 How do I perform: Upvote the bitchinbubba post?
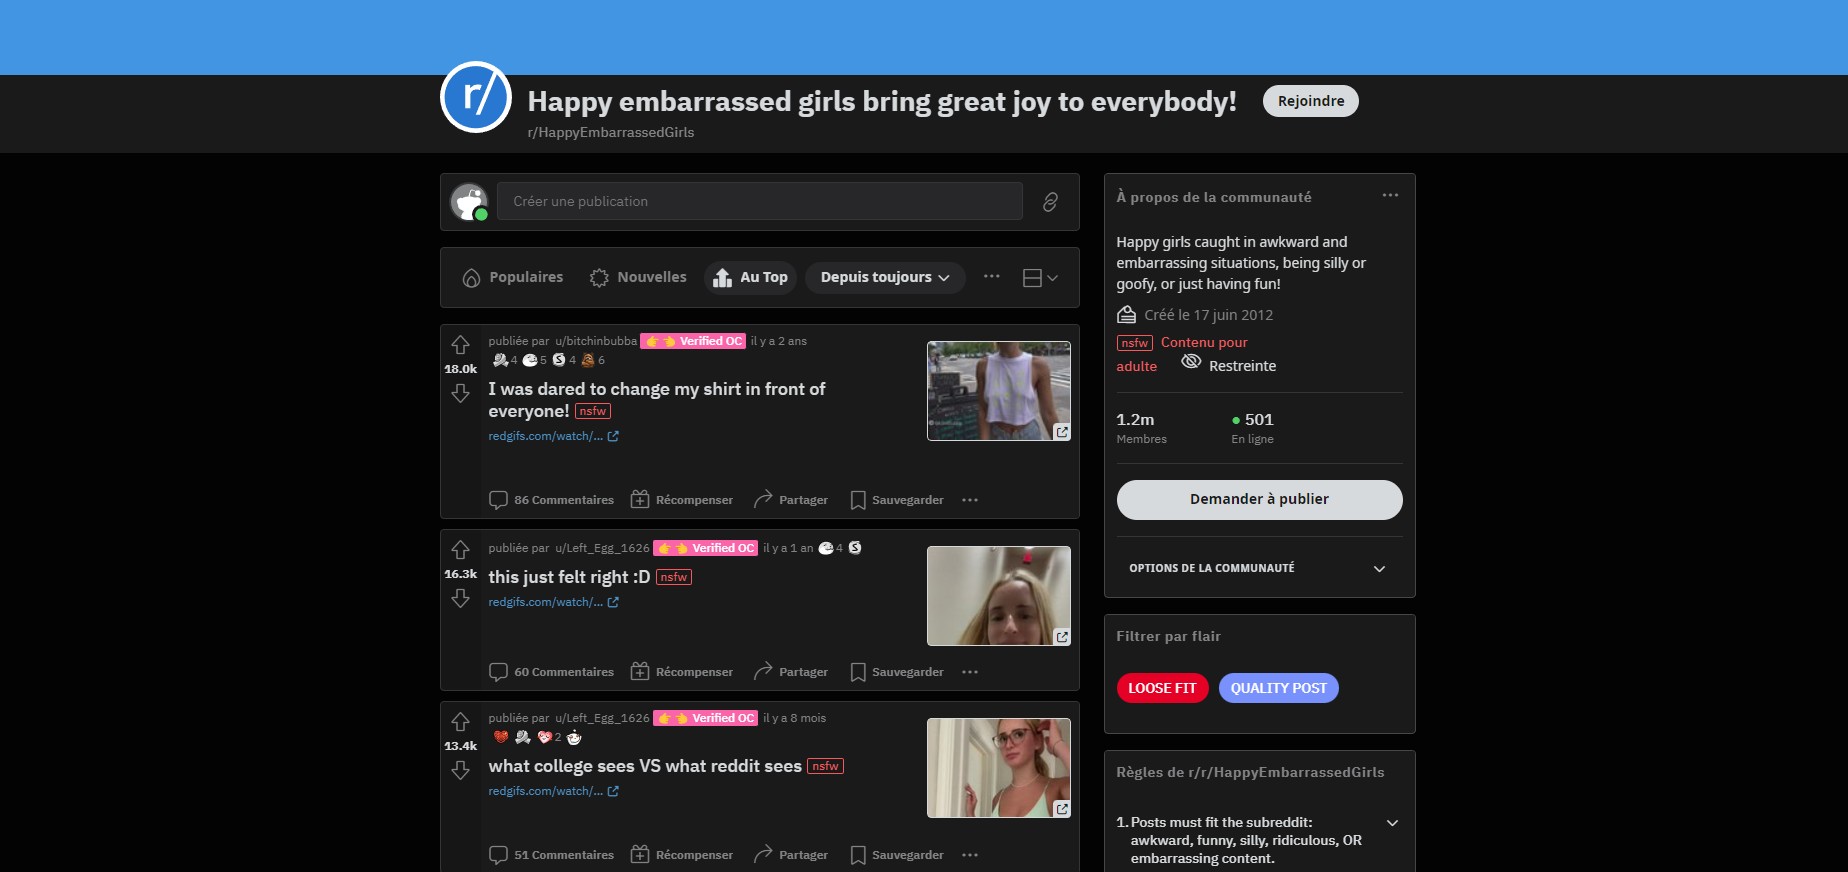tap(460, 345)
